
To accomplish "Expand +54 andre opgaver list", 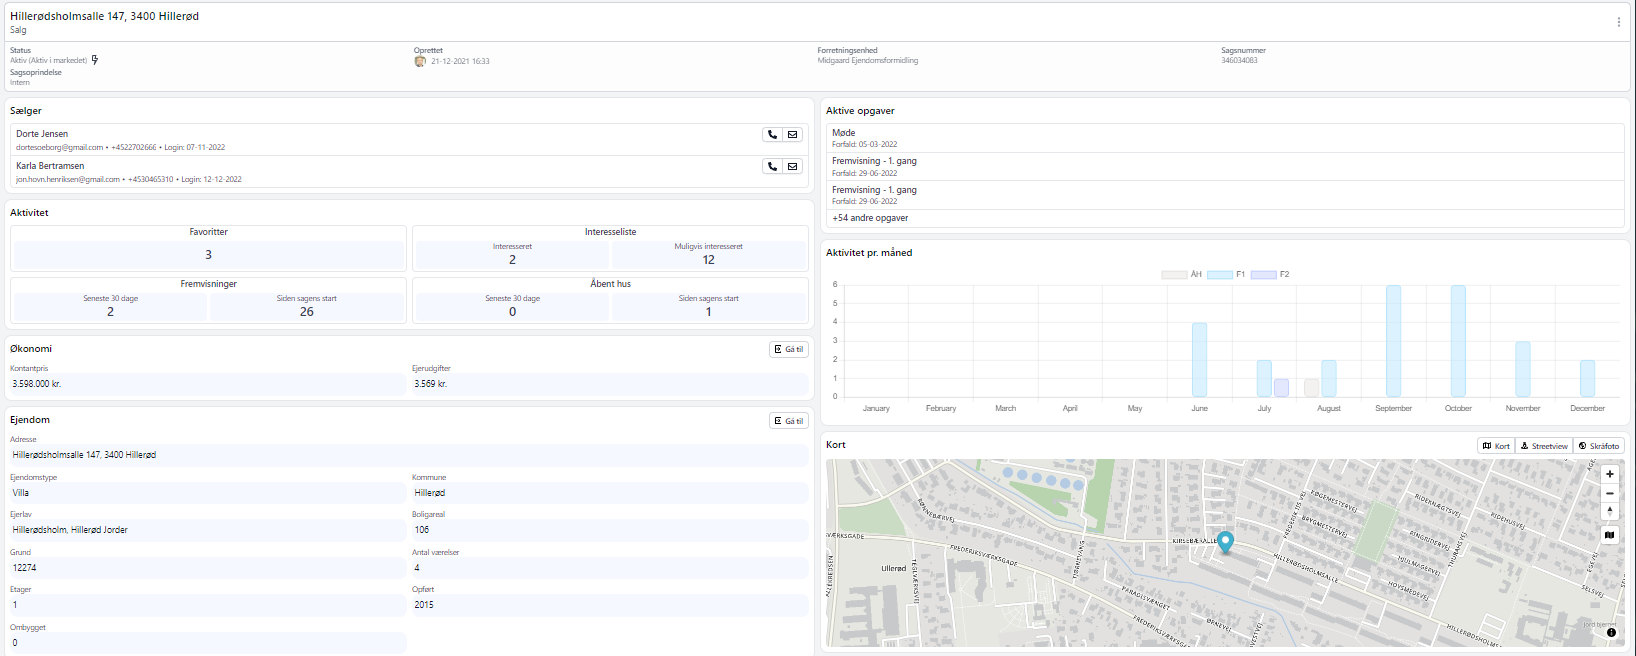I will [x=870, y=218].
